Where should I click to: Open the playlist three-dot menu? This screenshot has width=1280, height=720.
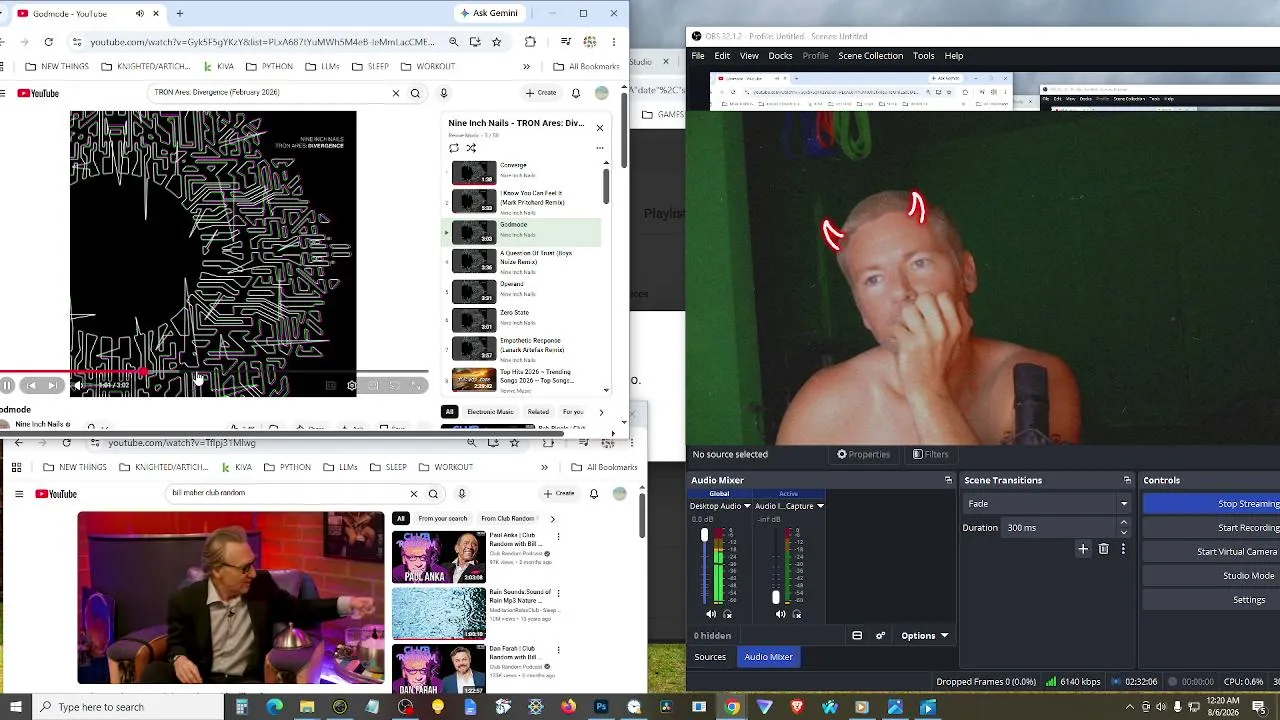[600, 148]
